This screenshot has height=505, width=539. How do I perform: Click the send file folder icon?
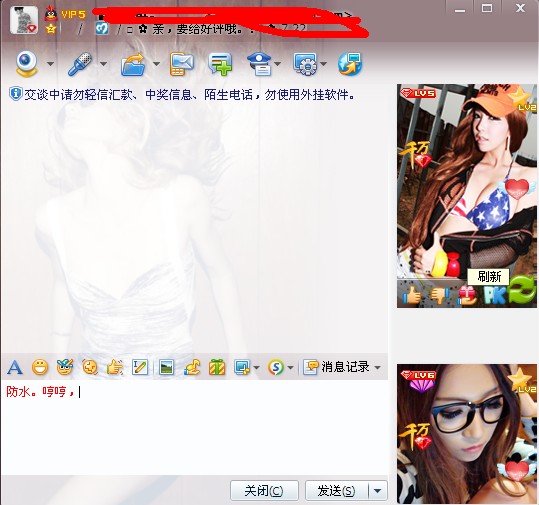tap(133, 64)
